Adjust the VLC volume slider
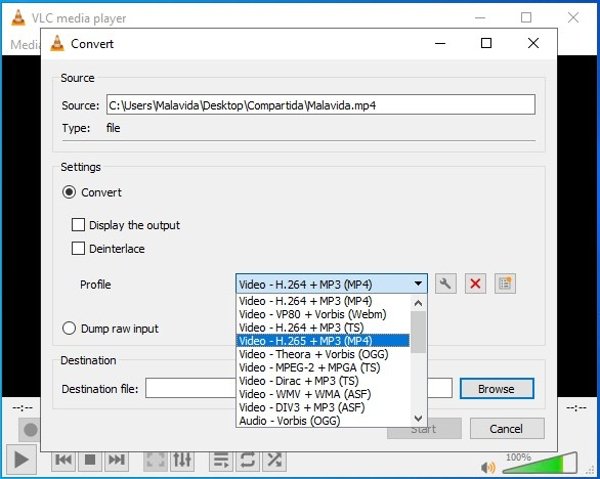The image size is (600, 479). tap(540, 463)
